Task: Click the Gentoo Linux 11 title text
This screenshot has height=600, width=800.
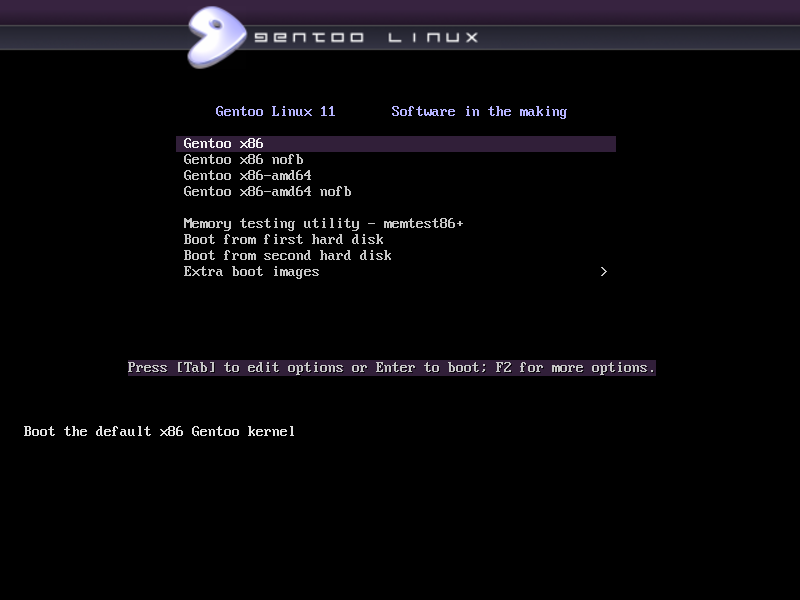Action: [x=275, y=111]
